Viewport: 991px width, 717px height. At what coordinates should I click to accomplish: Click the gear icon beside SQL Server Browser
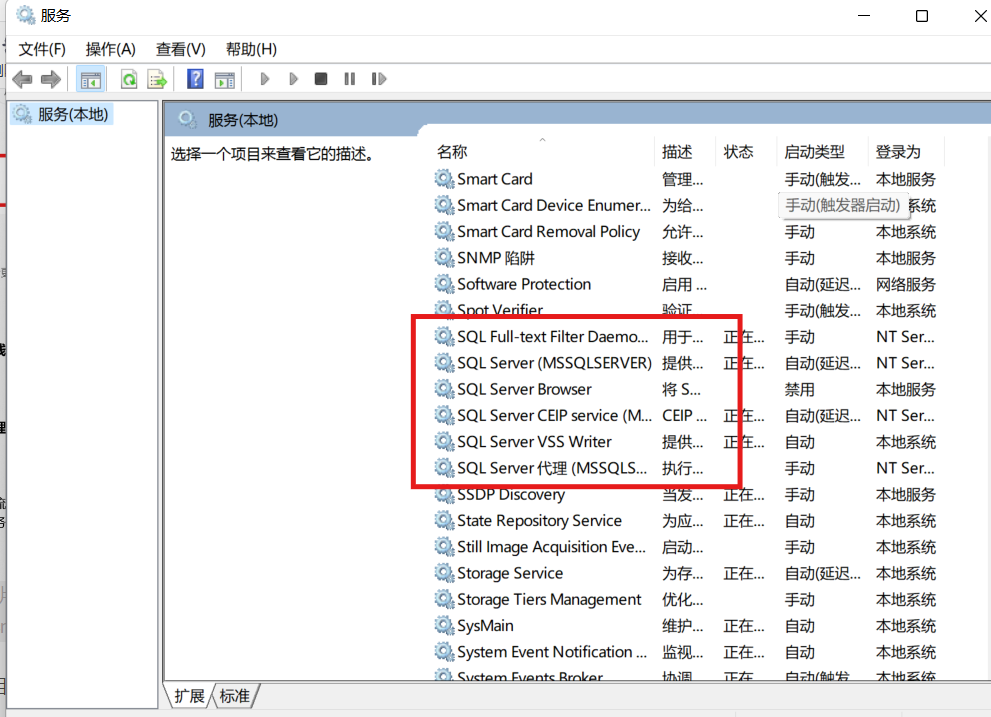coord(444,389)
